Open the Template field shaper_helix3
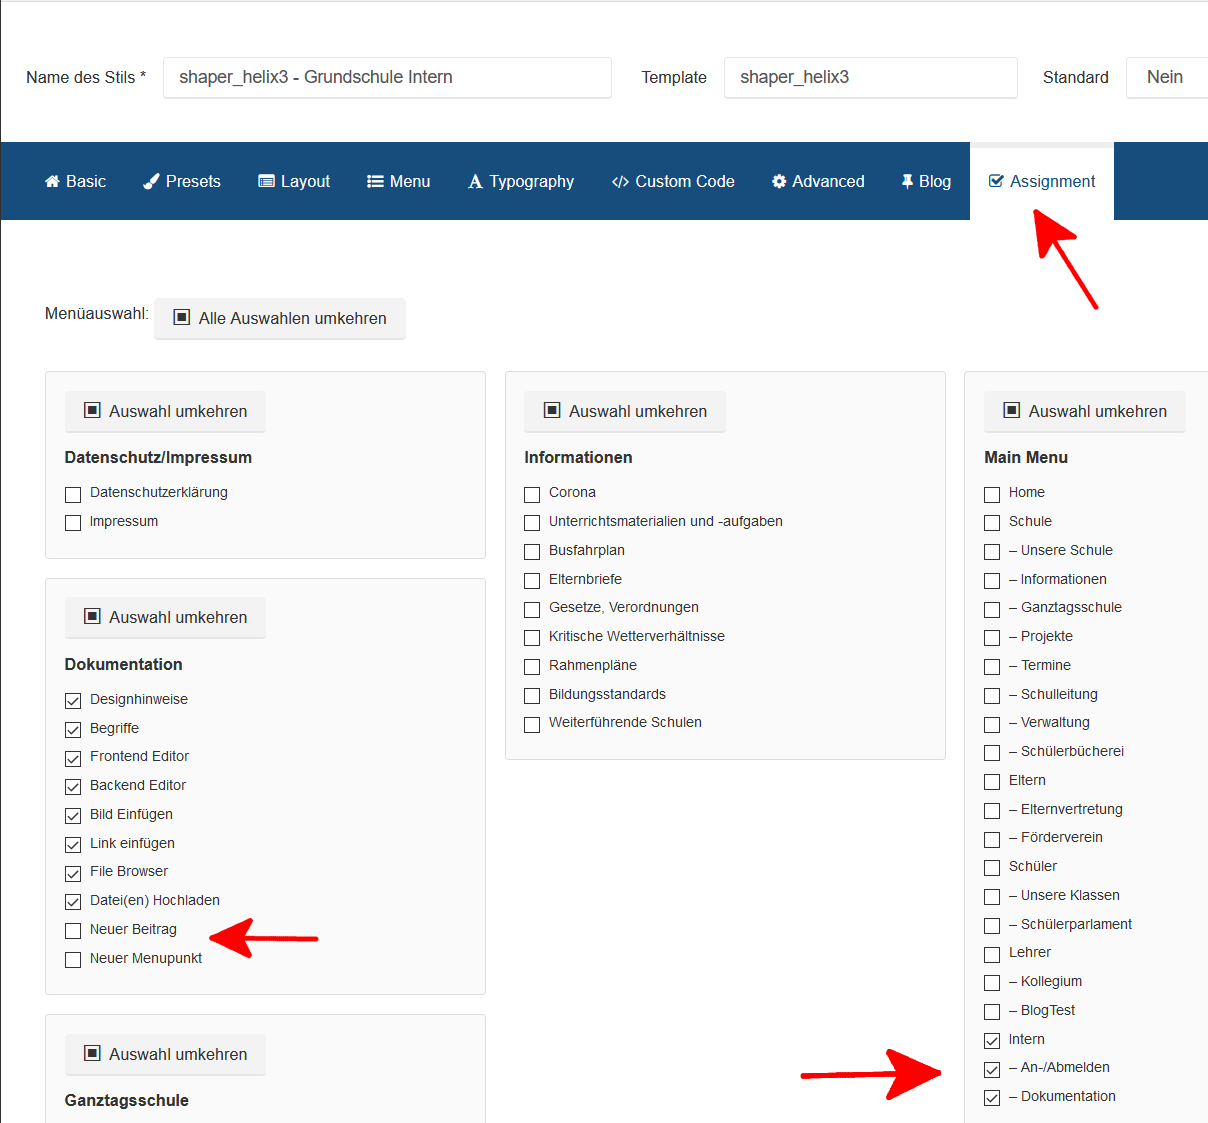Screen dimensions: 1208x1123 coord(870,77)
